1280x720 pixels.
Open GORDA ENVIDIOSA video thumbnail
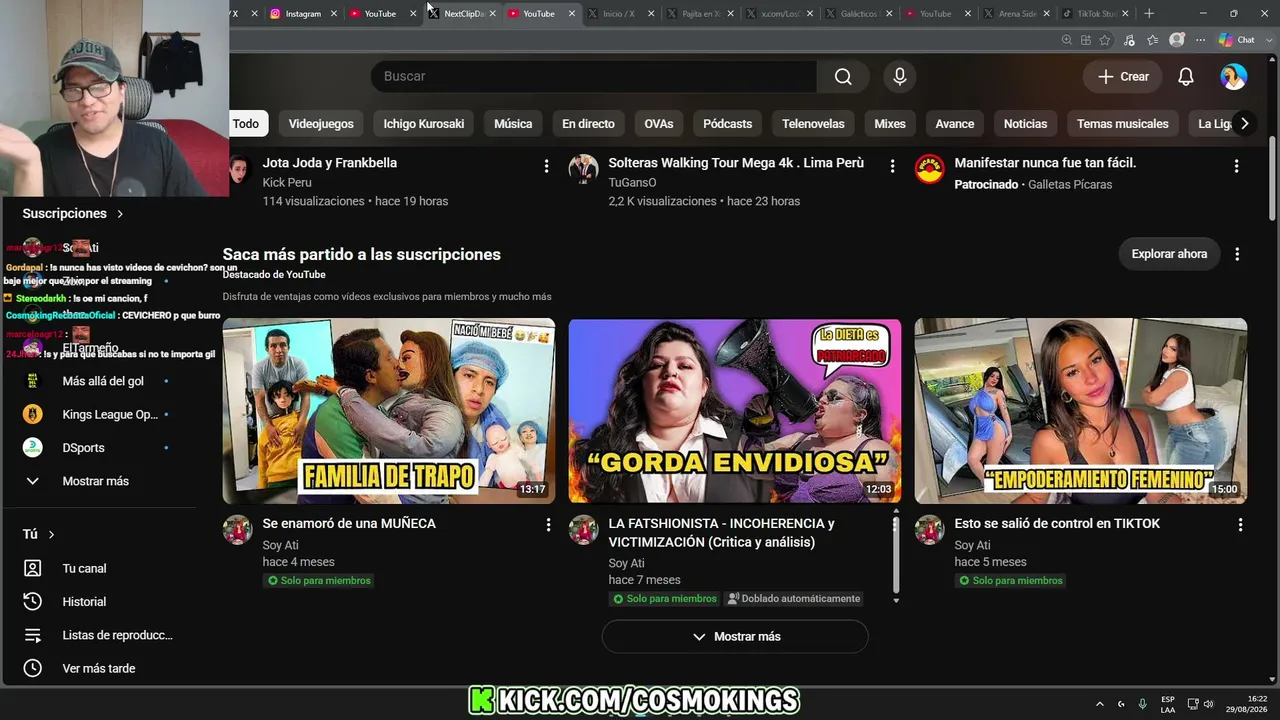point(735,411)
